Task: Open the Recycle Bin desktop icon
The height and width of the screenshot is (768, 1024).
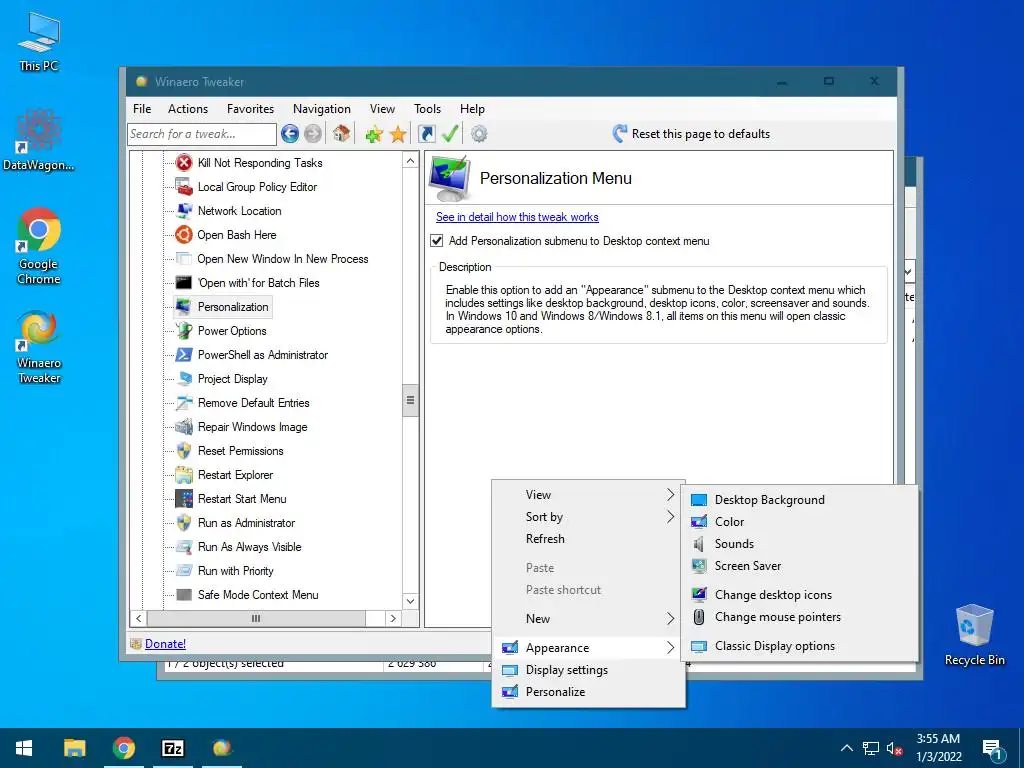Action: pos(974,635)
